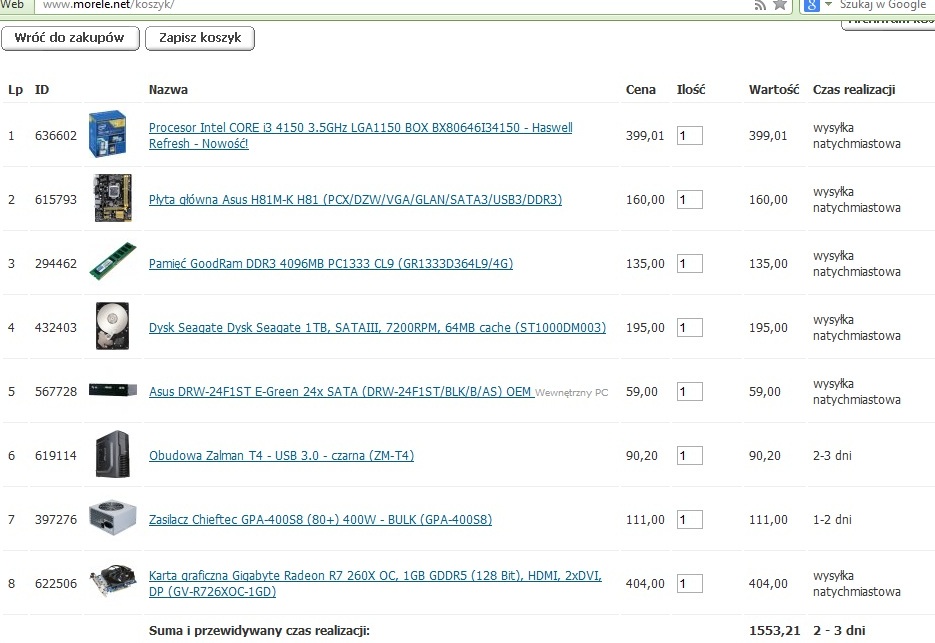Click the Nazwa column header
The image size is (935, 643).
click(168, 89)
